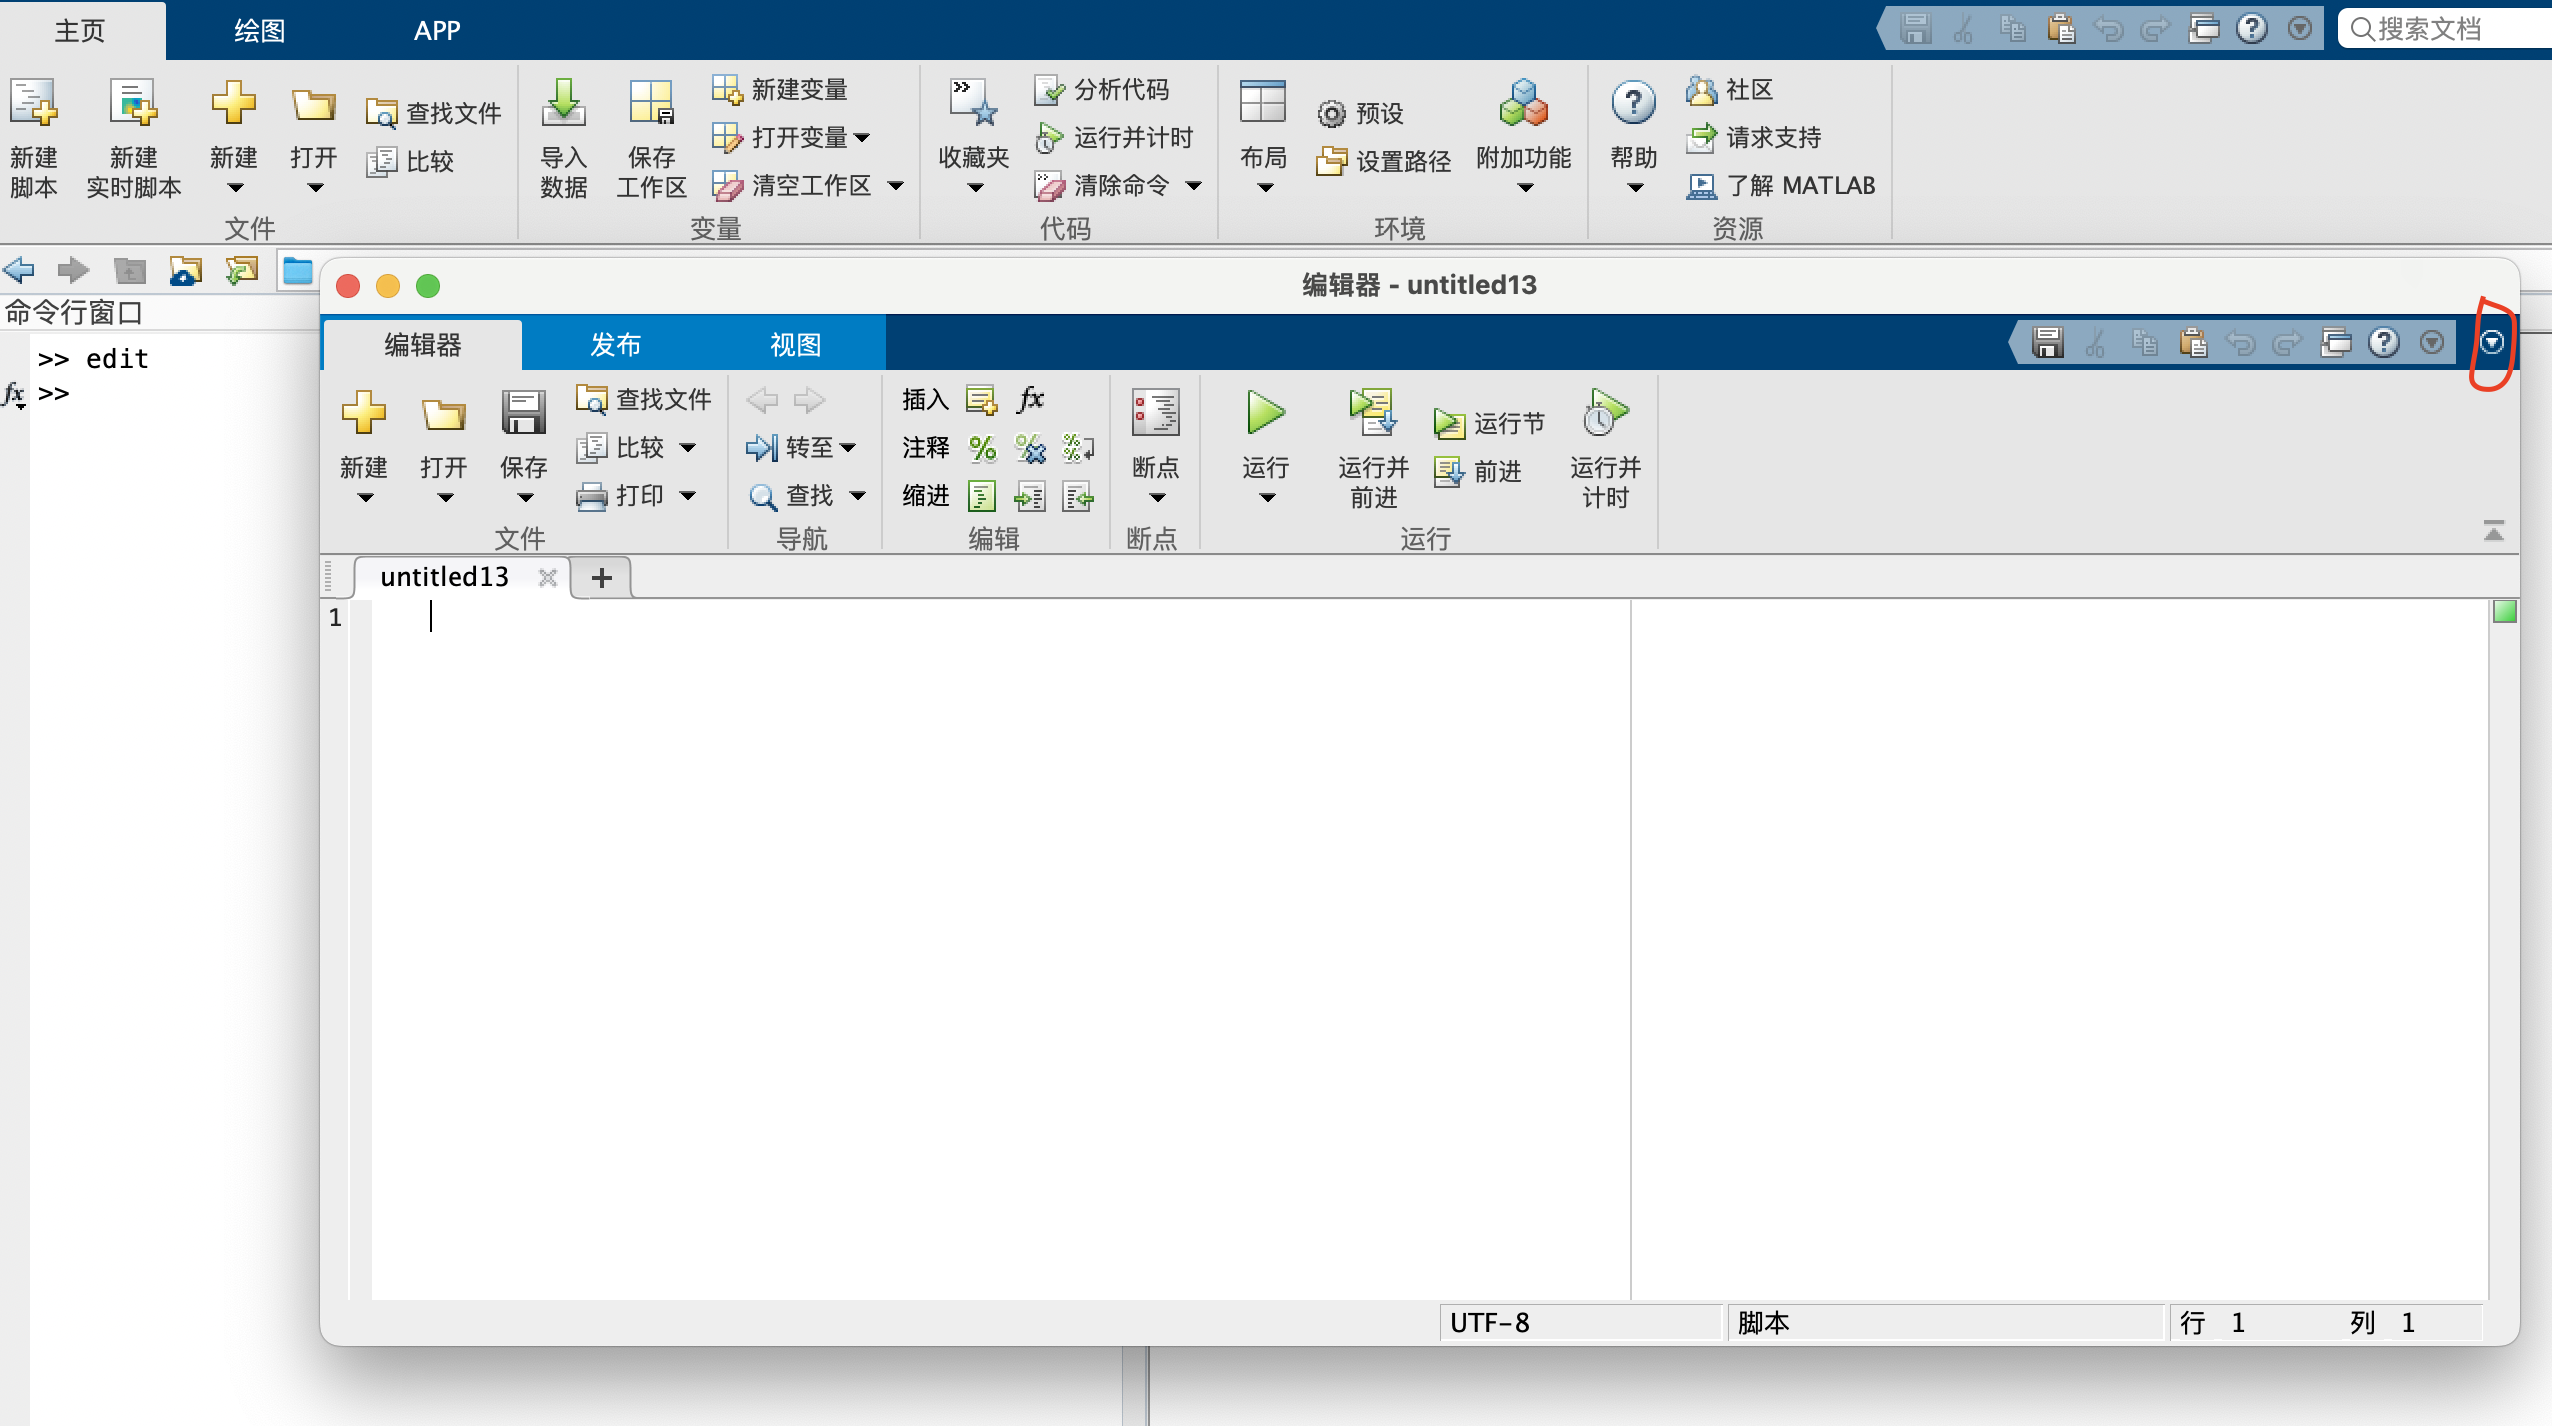Screen dimensions: 2552x1426
Task: Switch to the Publish tab in editor
Action: click(x=615, y=345)
